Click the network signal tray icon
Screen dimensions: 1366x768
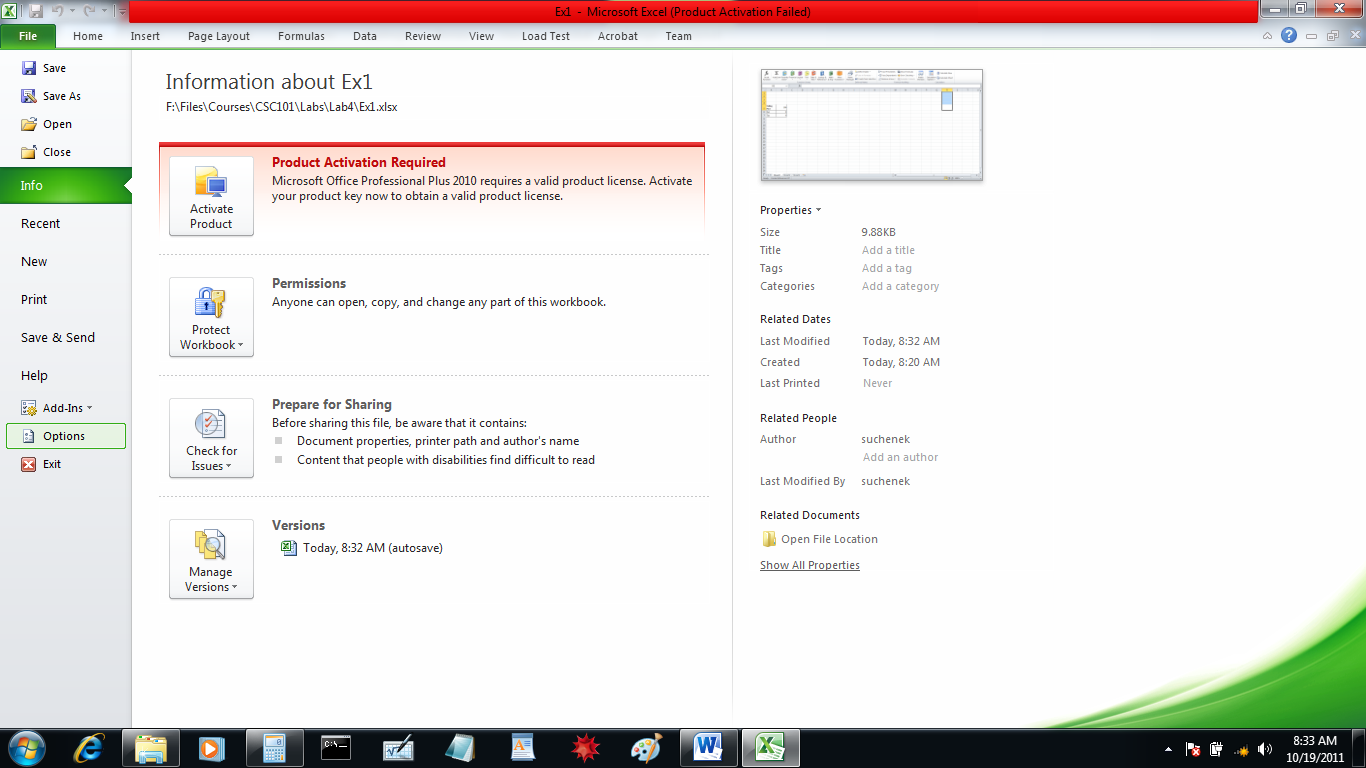pyautogui.click(x=1241, y=749)
